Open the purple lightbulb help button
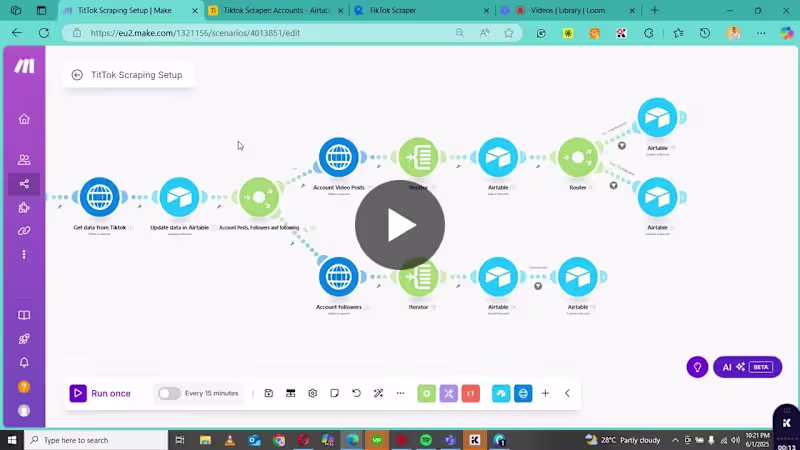 tap(697, 367)
